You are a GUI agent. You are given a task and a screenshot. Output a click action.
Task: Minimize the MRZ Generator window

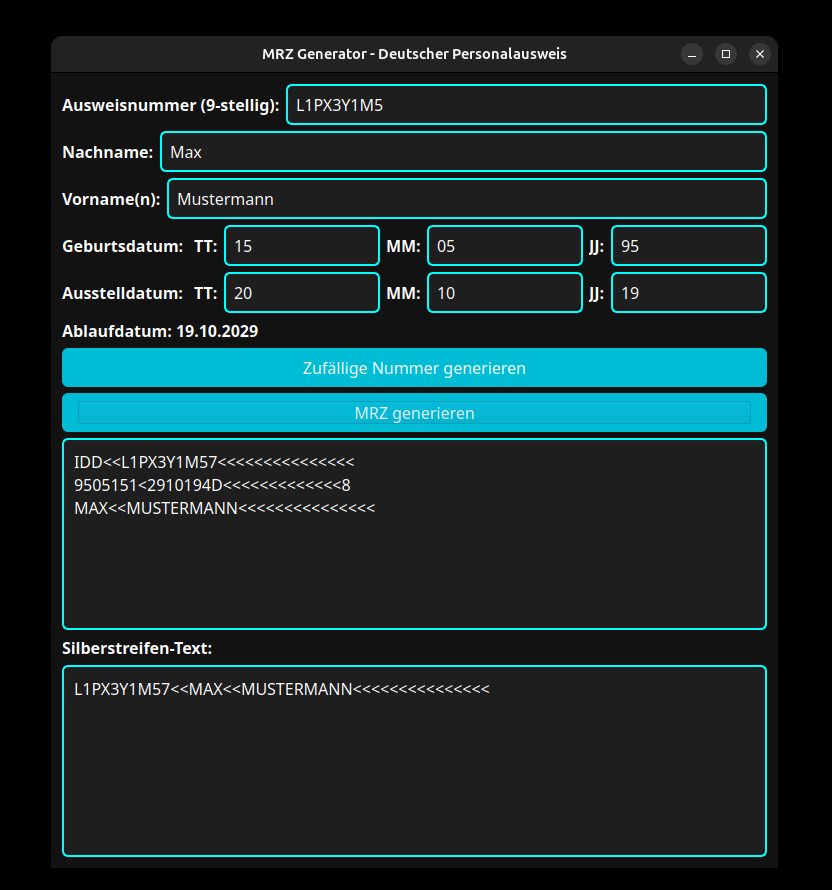coord(692,54)
